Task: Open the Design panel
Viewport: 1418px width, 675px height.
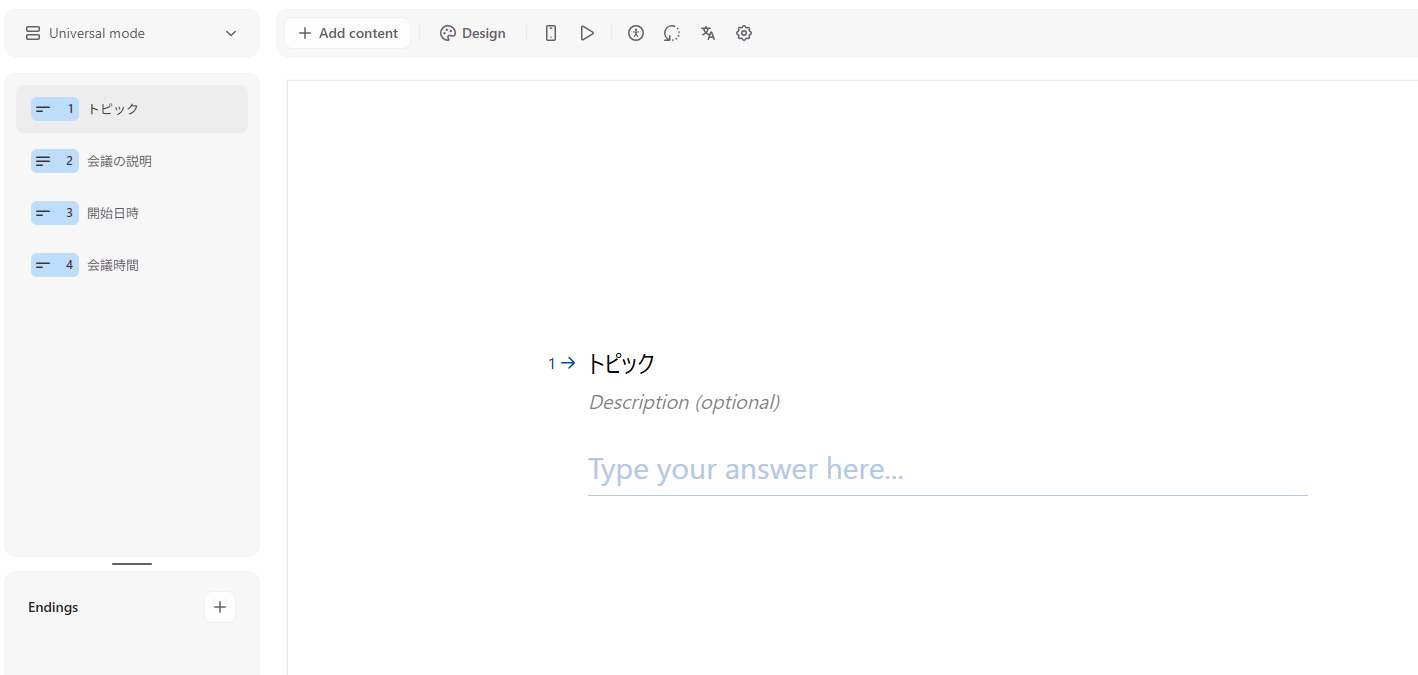Action: coord(473,33)
